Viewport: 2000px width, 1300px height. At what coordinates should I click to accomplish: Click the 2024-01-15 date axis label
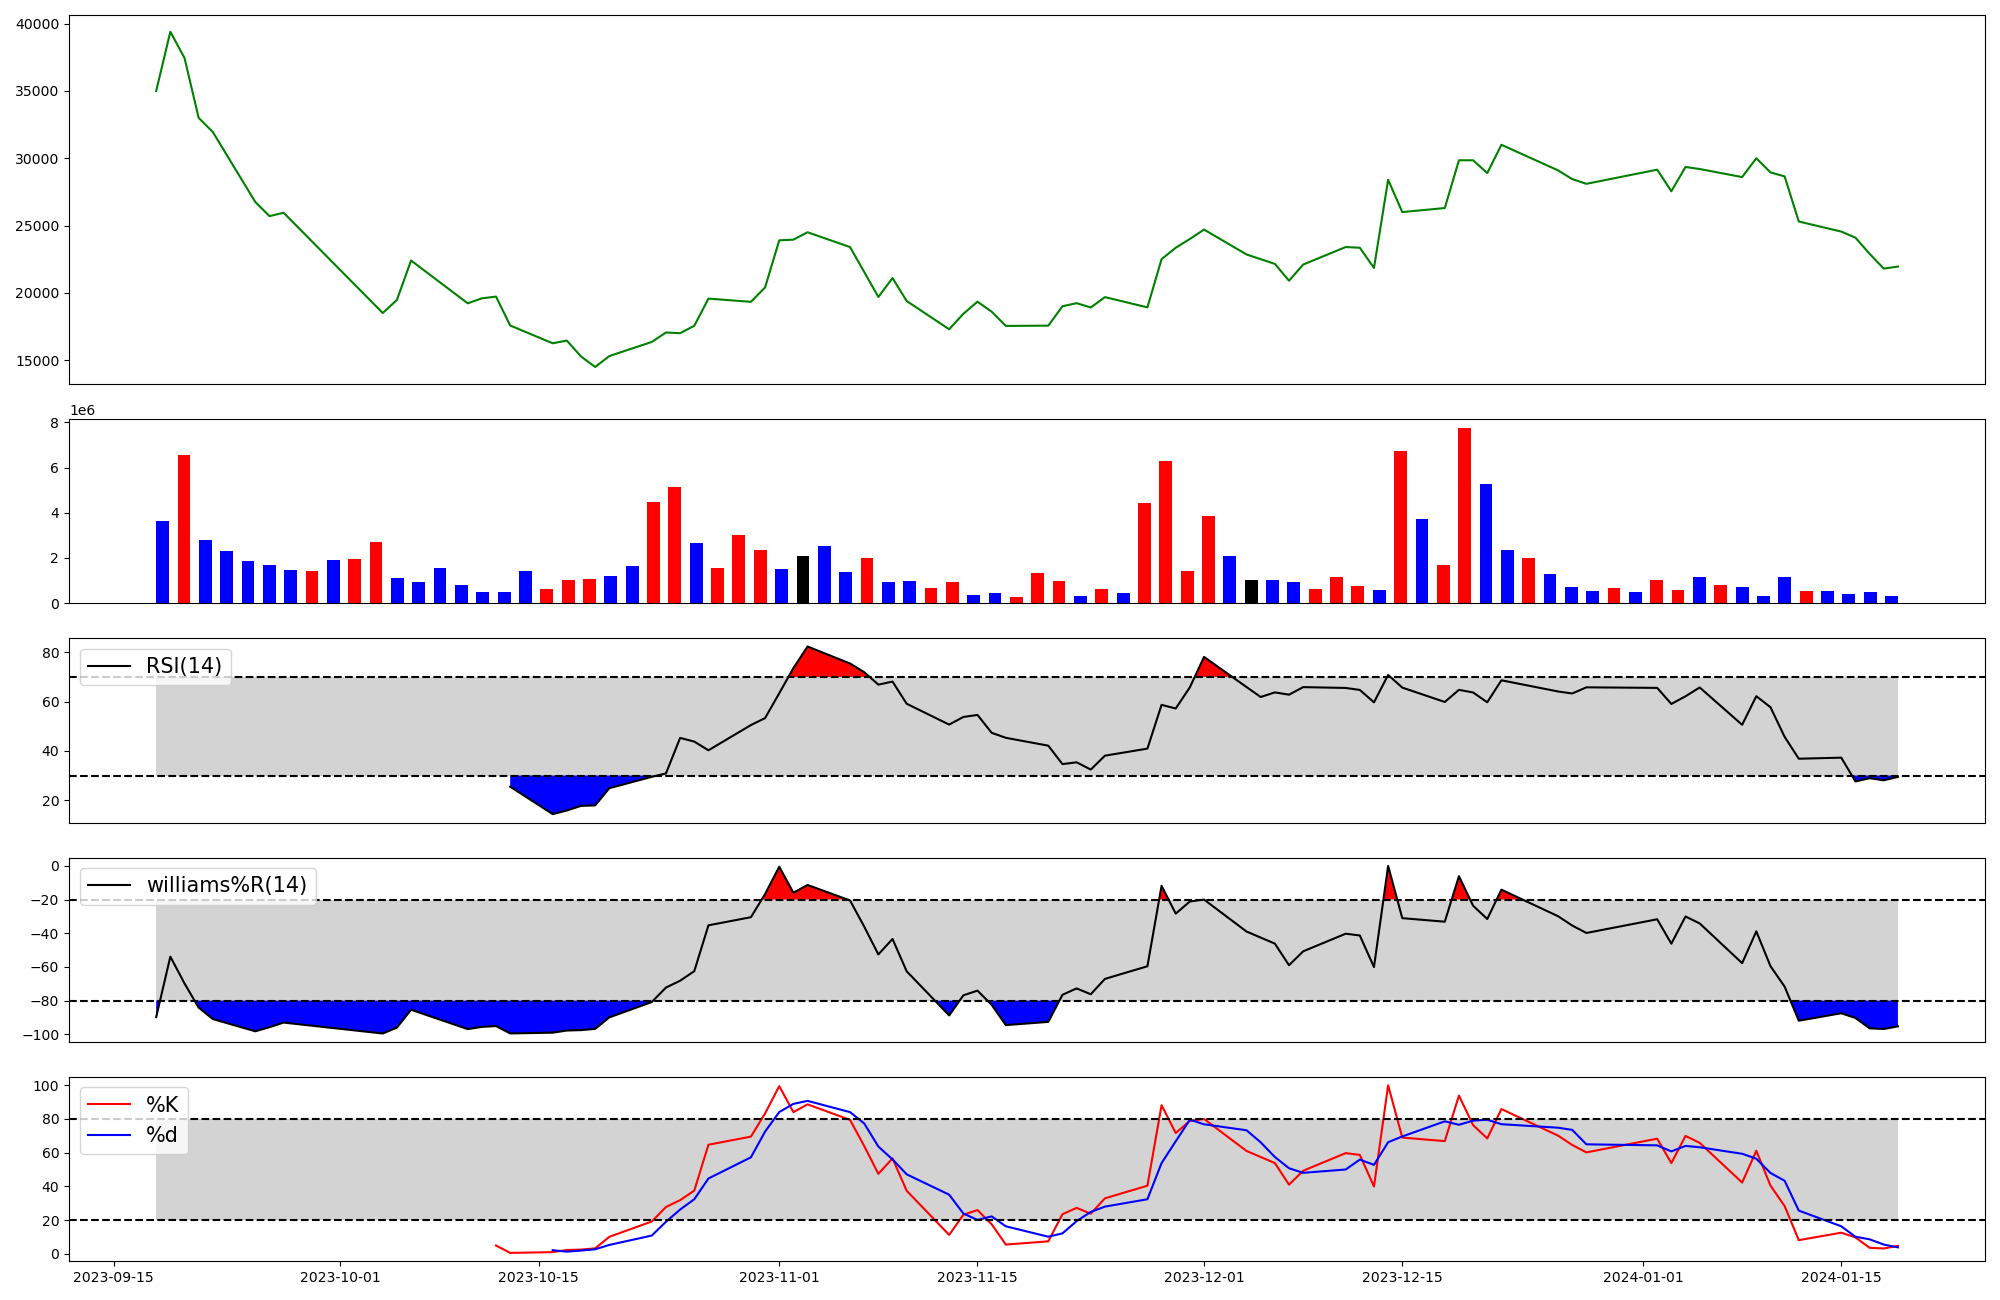click(x=1841, y=1277)
